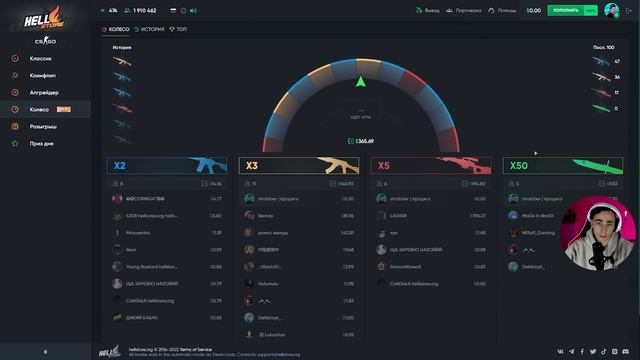Screen dimensions: 640x360
Task: Open the TikTok social link
Action: click(x=604, y=351)
